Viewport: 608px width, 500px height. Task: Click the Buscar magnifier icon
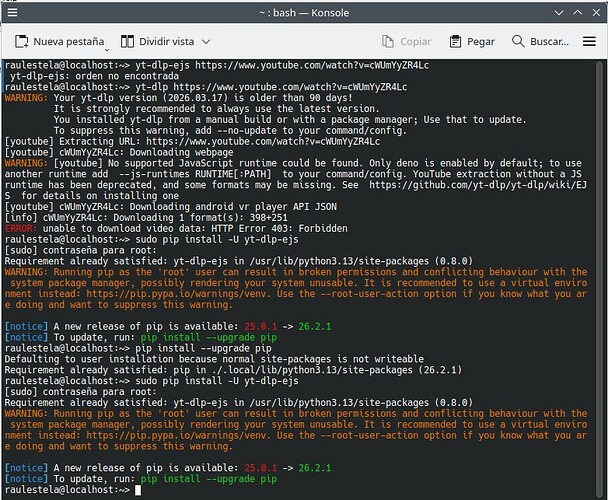[x=518, y=41]
